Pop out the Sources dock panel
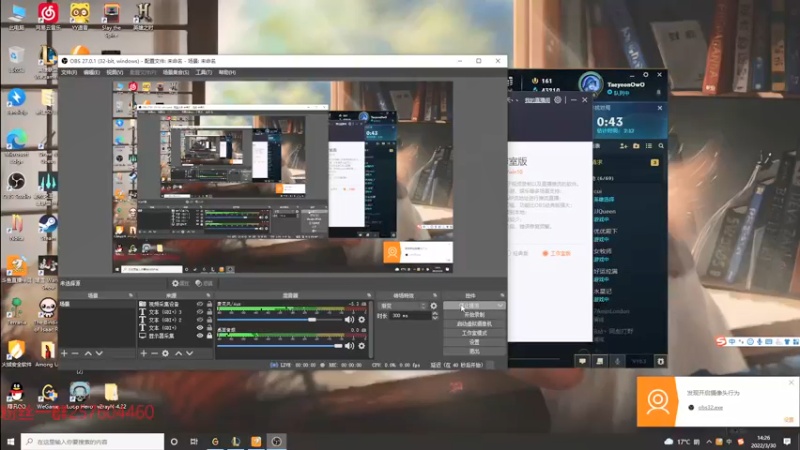This screenshot has width=800, height=450. (208, 295)
